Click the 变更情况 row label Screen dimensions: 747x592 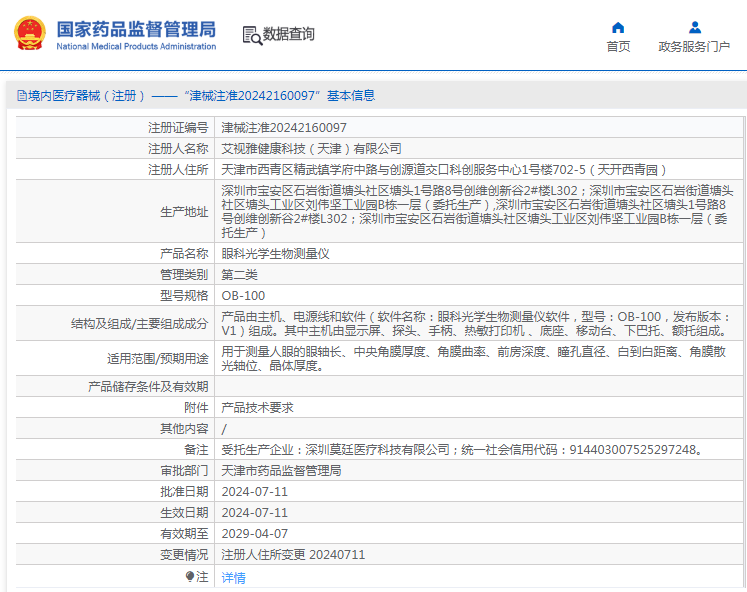(184, 554)
